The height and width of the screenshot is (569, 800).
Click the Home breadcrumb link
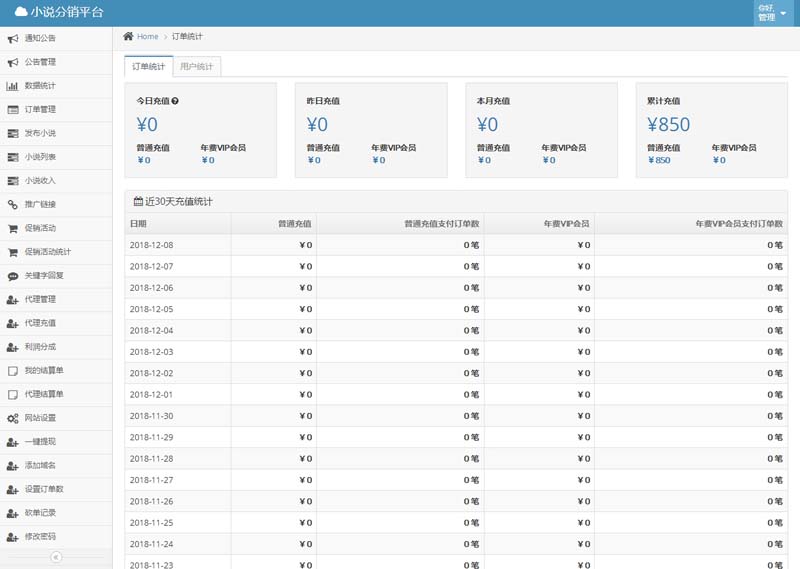[147, 36]
